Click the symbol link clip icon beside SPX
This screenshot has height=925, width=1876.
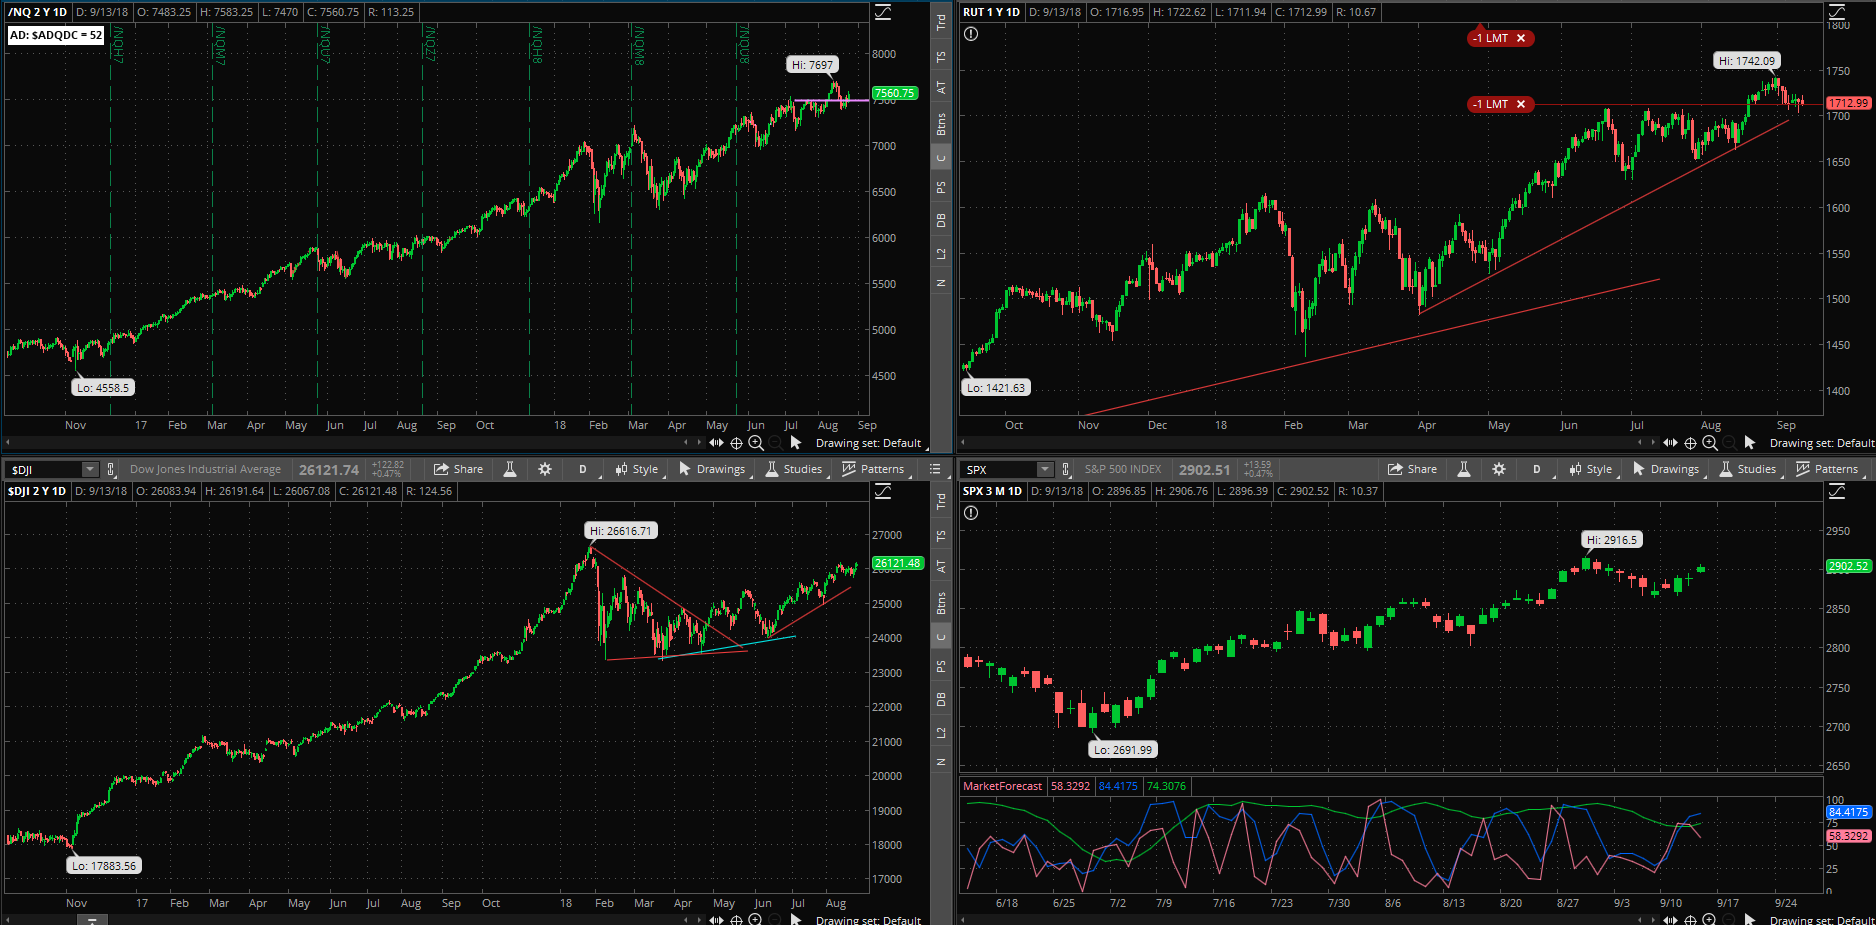coord(1066,469)
